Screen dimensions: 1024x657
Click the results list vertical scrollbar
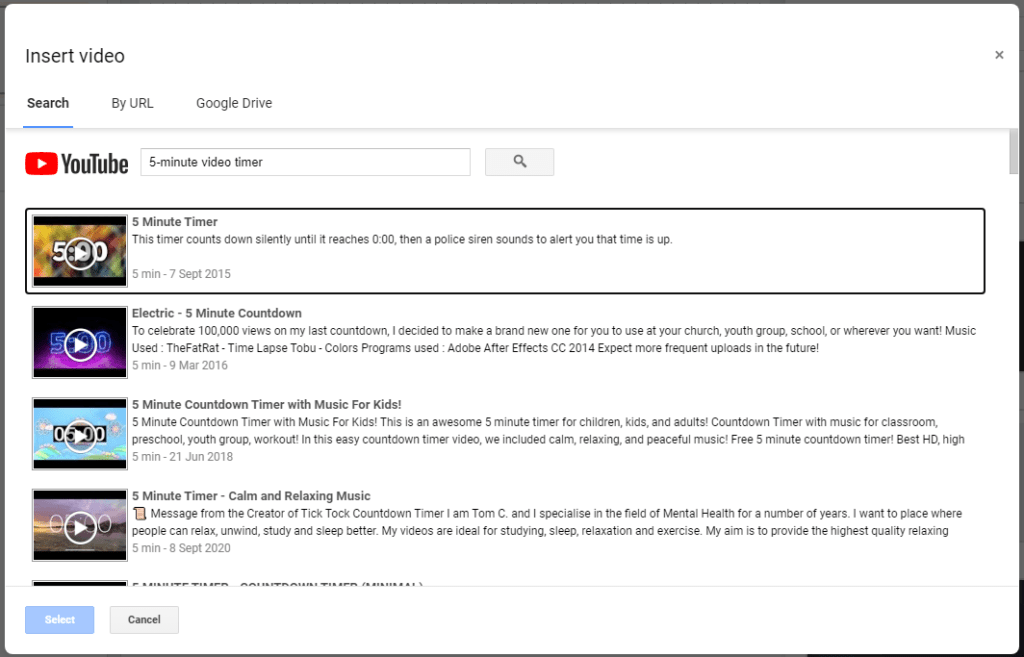click(1013, 152)
